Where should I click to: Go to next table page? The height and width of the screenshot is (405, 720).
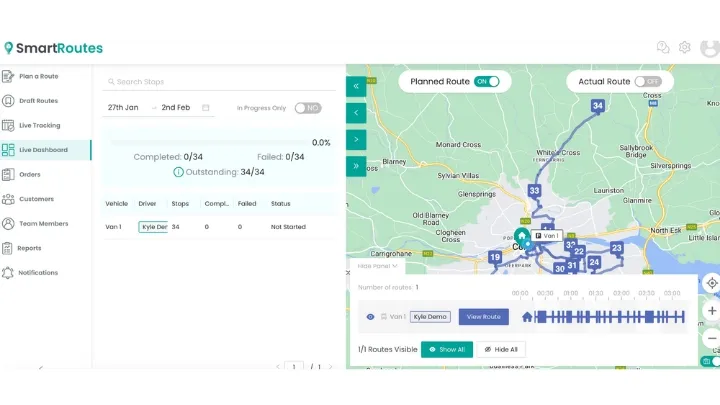[330, 366]
